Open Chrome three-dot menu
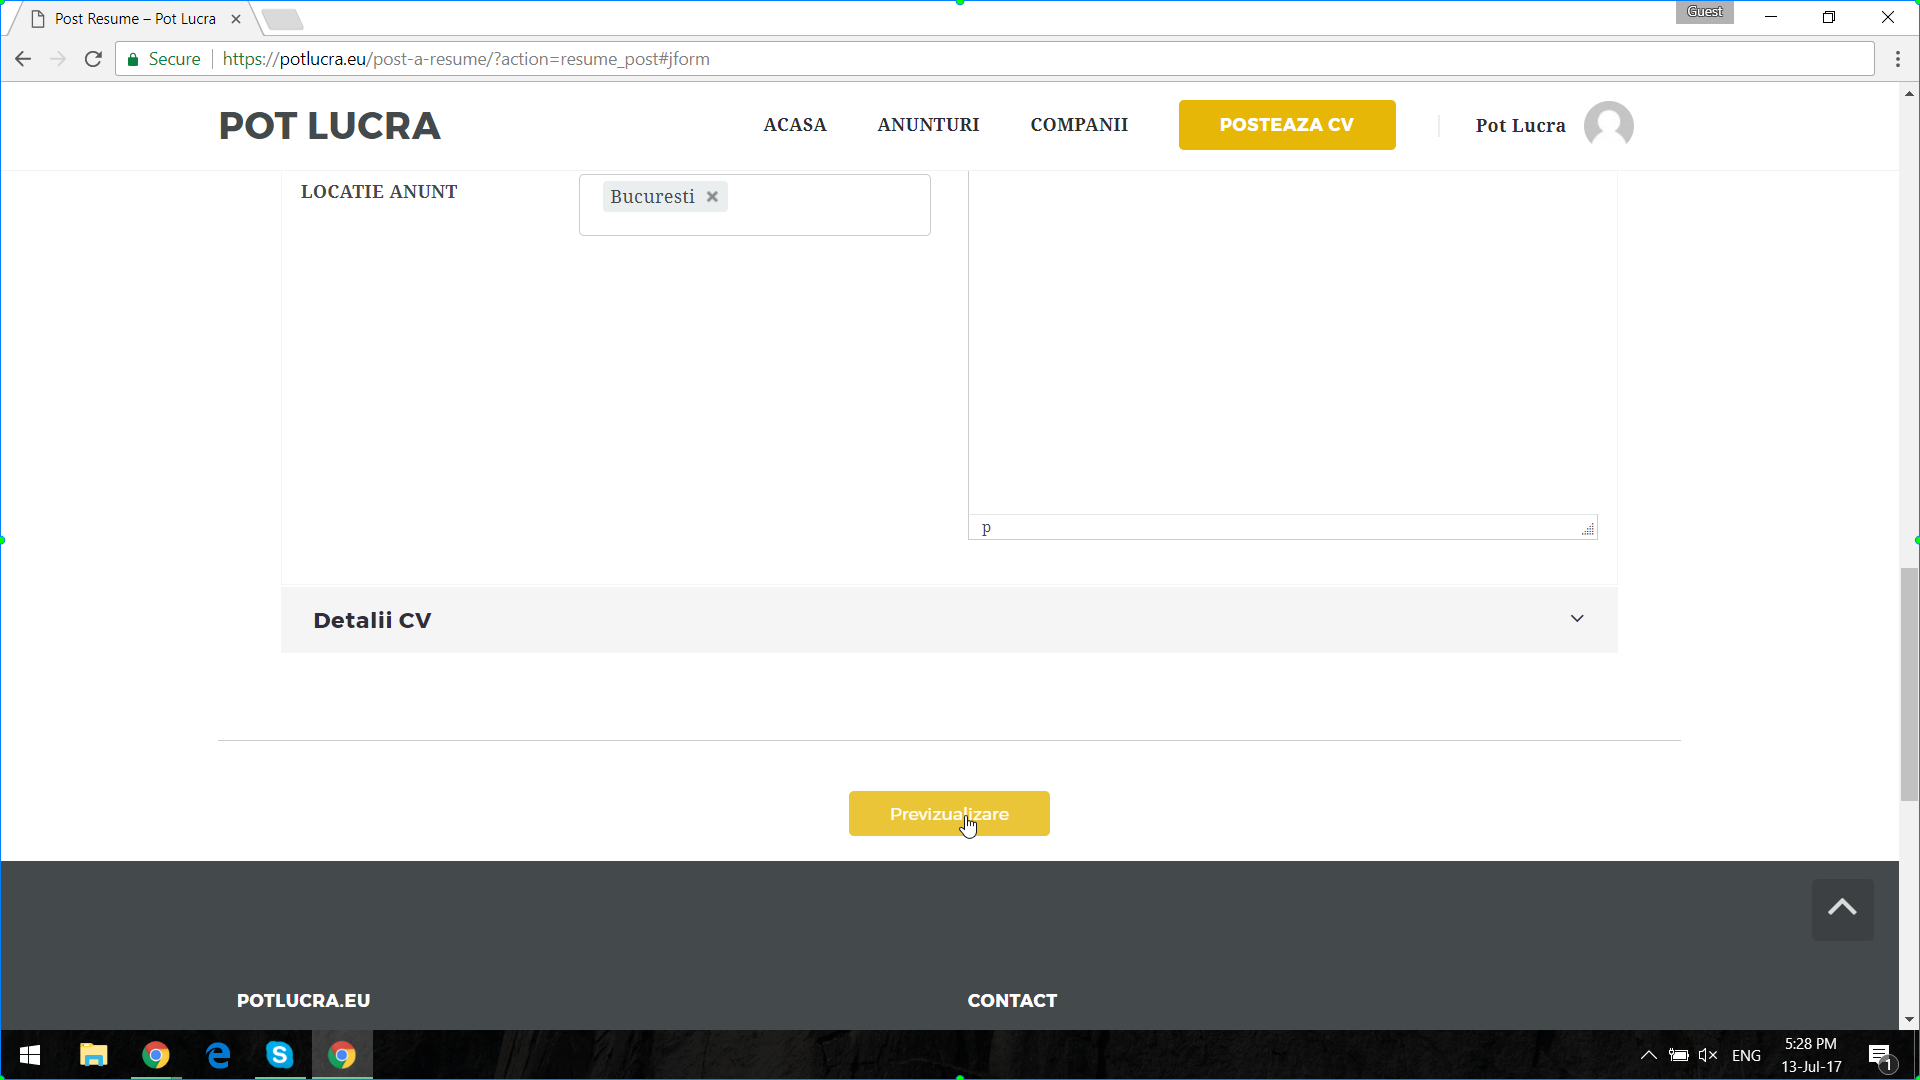The height and width of the screenshot is (1080, 1920). point(1897,59)
